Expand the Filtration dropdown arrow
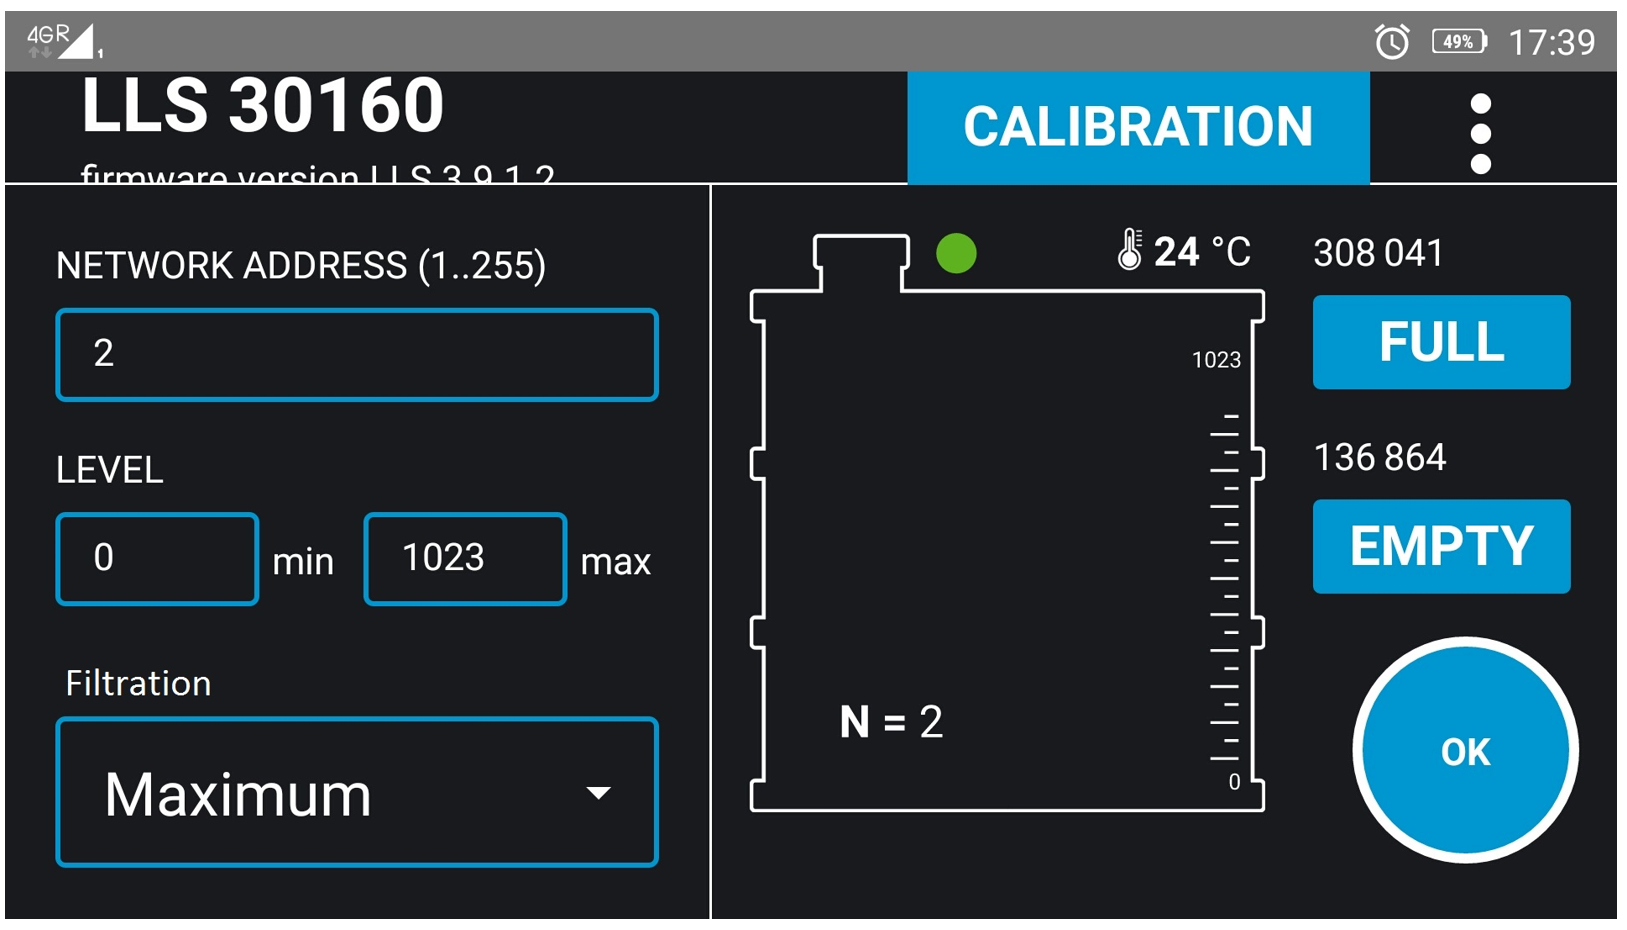The width and height of the screenshot is (1627, 930). pyautogui.click(x=598, y=793)
